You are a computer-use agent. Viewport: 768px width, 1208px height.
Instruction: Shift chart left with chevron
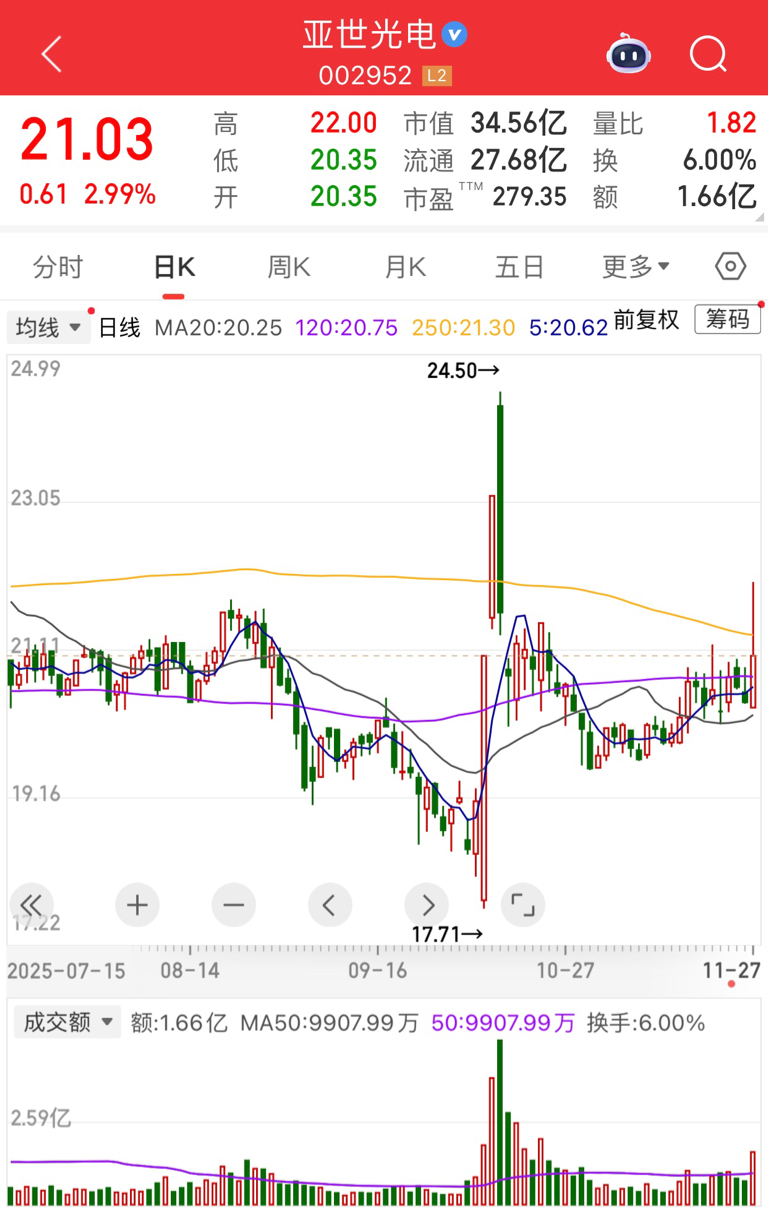pyautogui.click(x=330, y=906)
